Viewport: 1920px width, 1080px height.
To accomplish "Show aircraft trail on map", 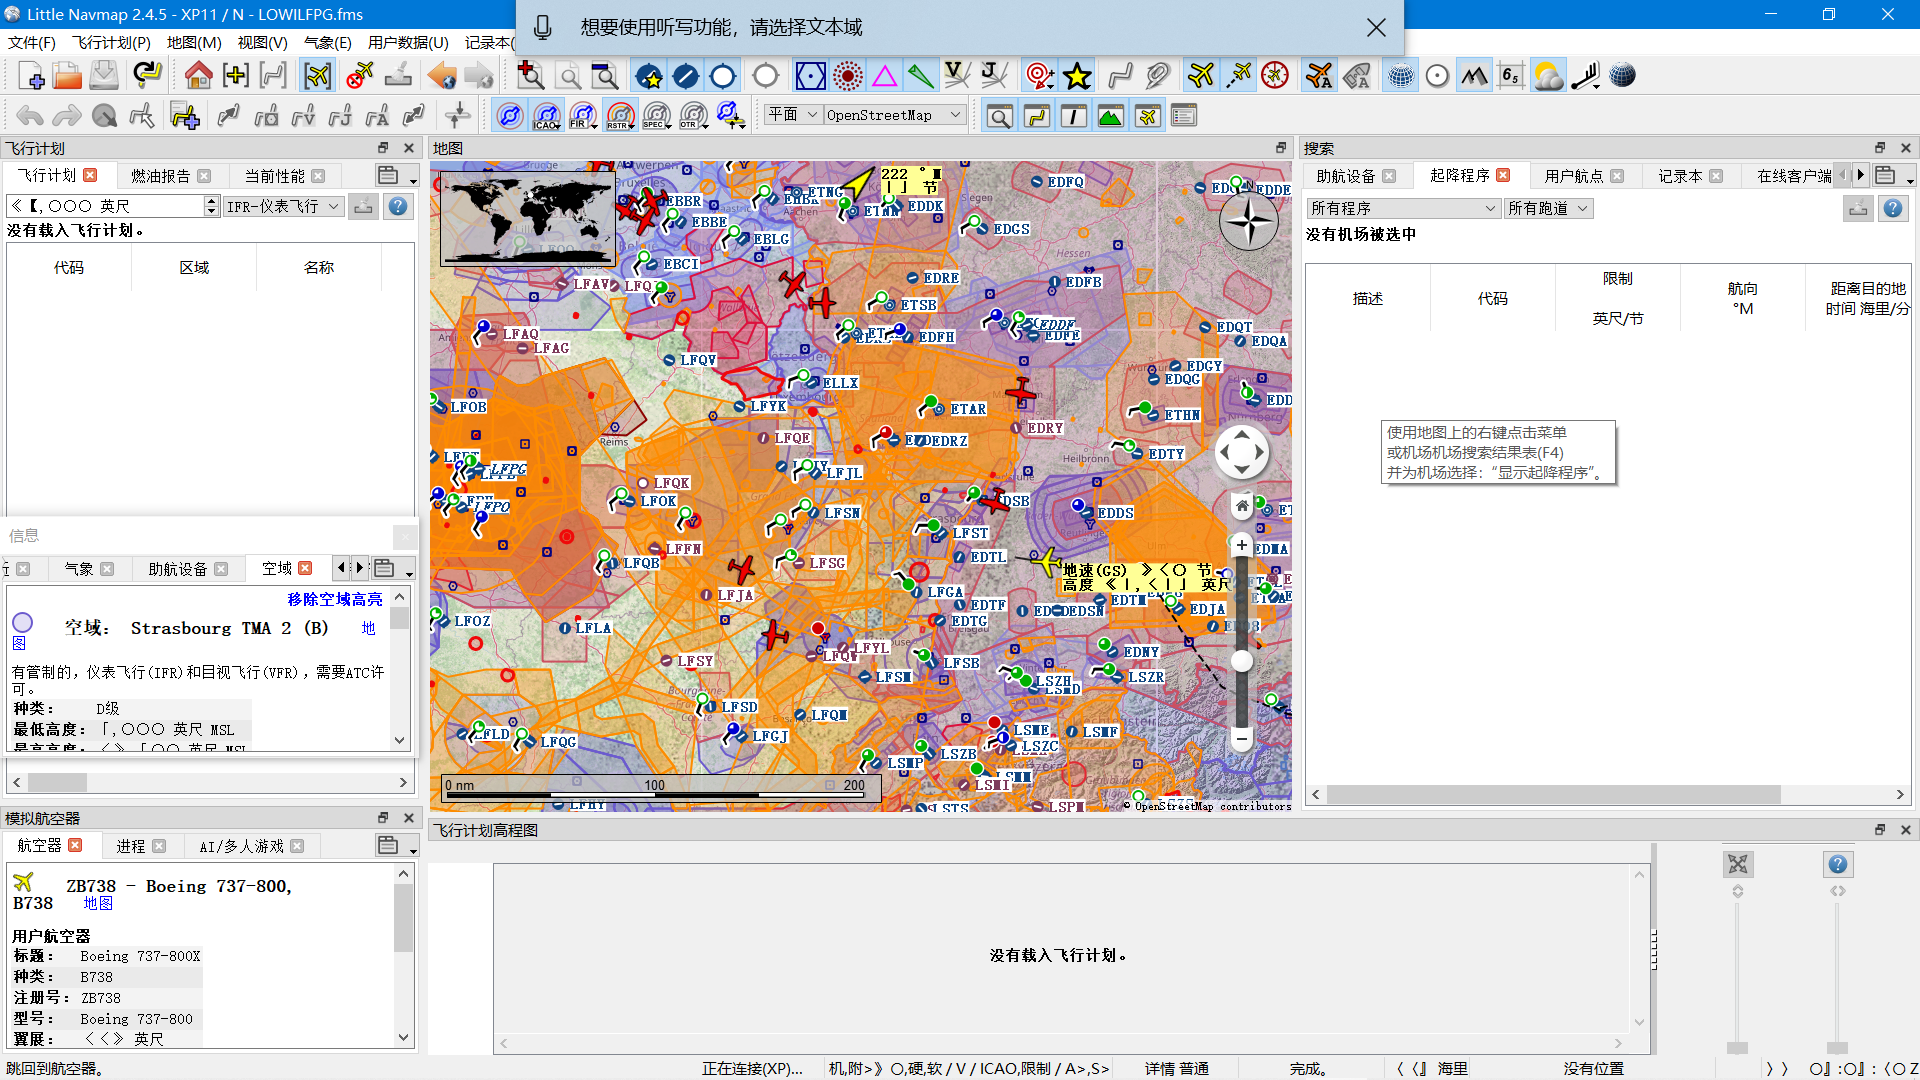I will pyautogui.click(x=1239, y=76).
